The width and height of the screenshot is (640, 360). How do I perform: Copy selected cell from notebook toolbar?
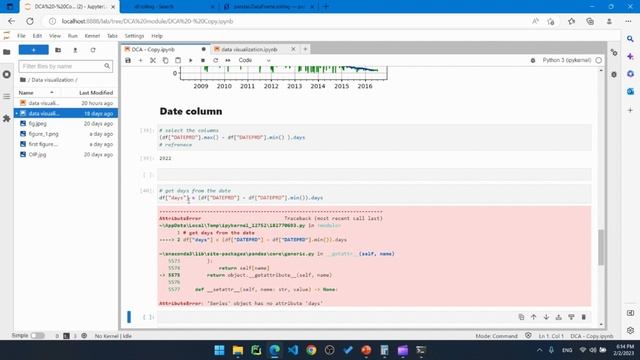(x=165, y=60)
